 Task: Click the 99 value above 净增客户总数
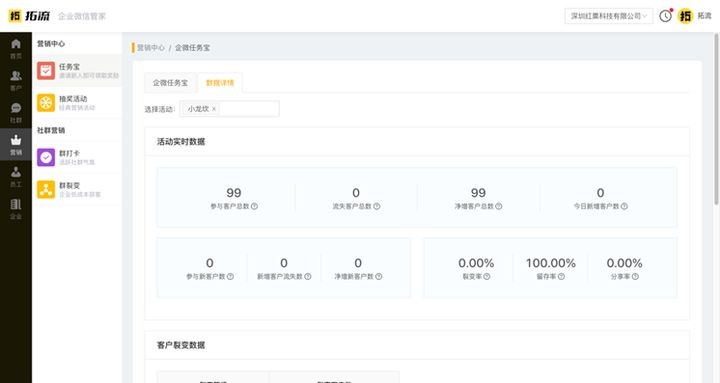point(478,193)
